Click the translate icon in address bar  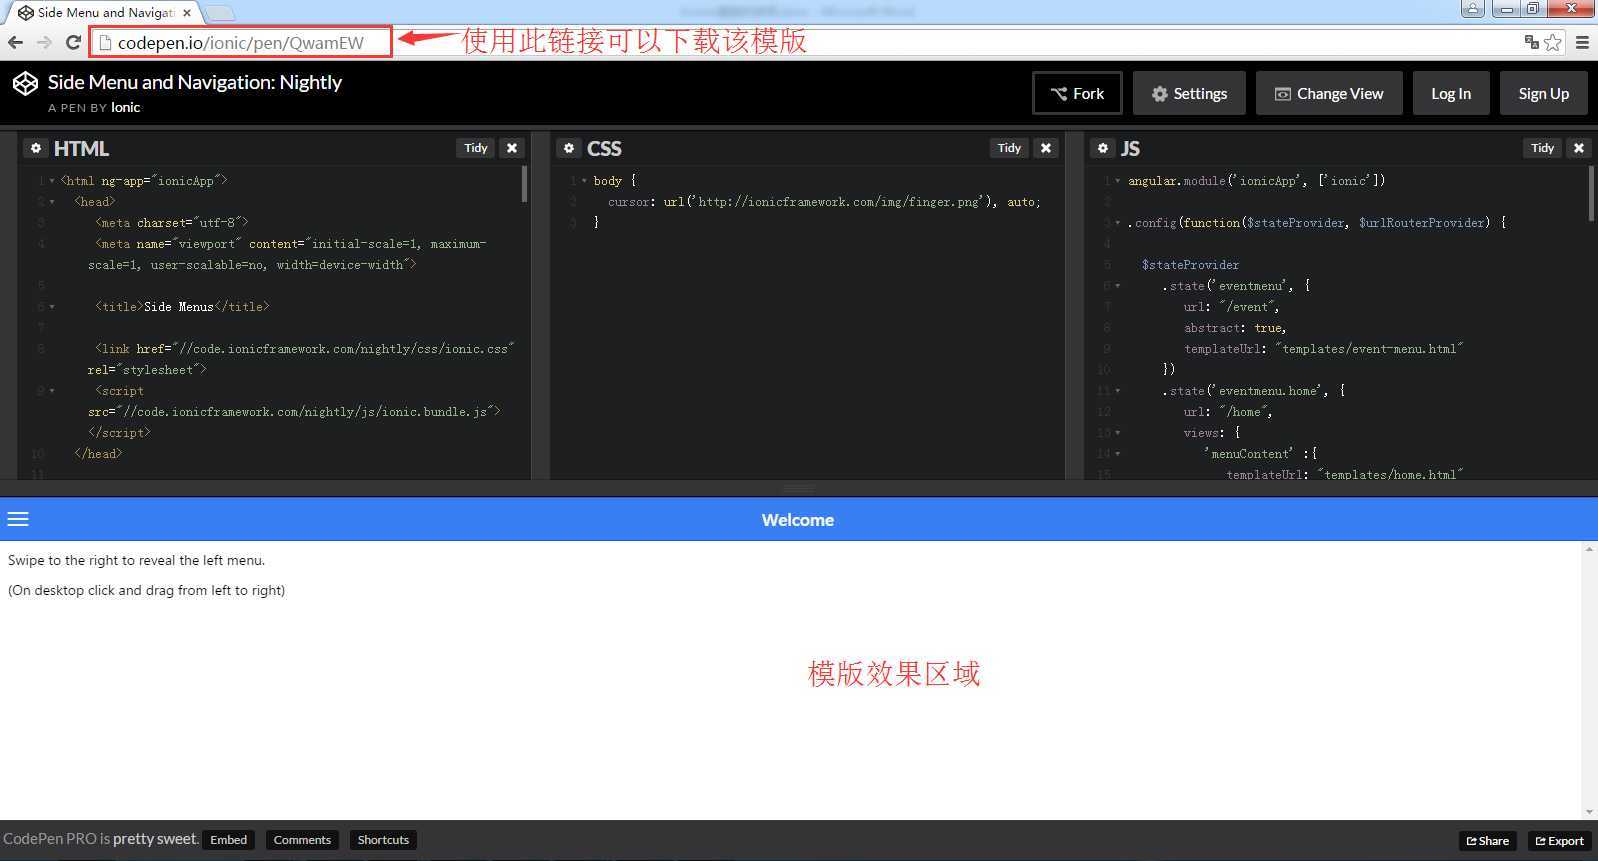tap(1531, 42)
